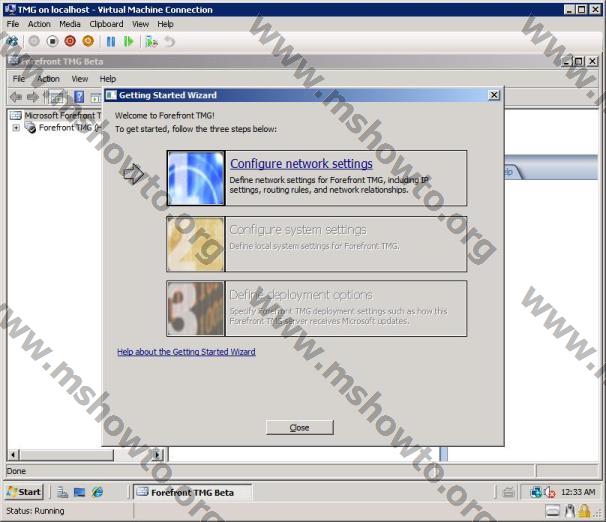Viewport: 606px width, 522px height.
Task: Click the partially hidden tab right of the wizard
Action: (x=512, y=172)
